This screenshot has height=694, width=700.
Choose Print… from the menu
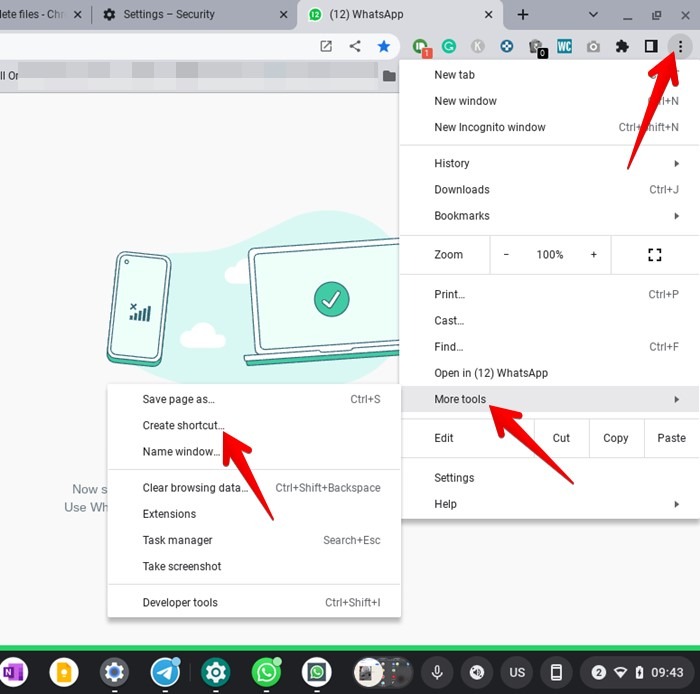click(x=549, y=295)
